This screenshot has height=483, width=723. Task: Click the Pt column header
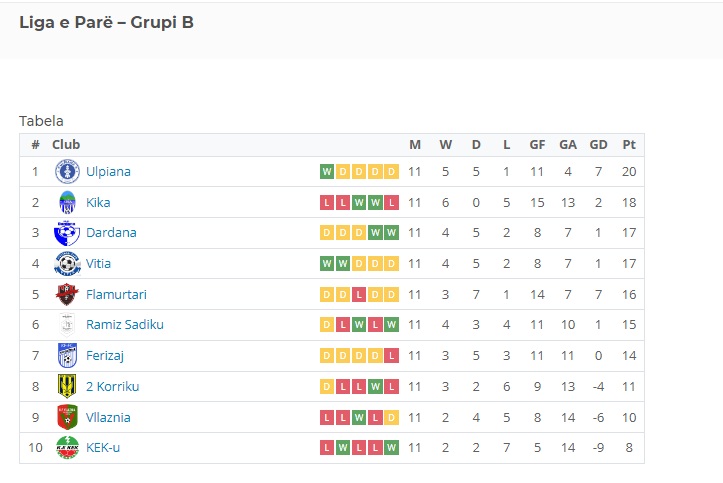[x=629, y=145]
